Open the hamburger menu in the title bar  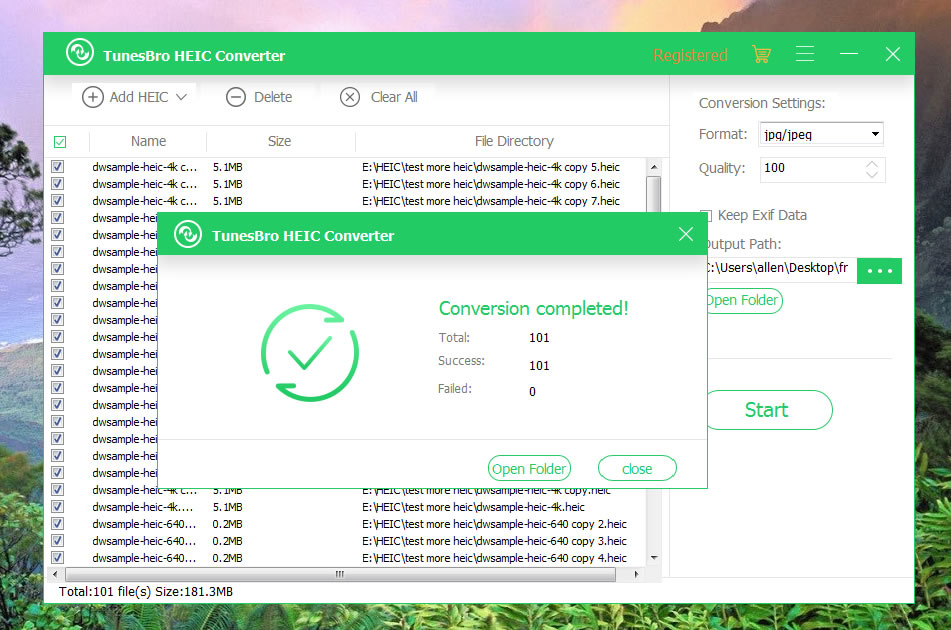pyautogui.click(x=805, y=54)
